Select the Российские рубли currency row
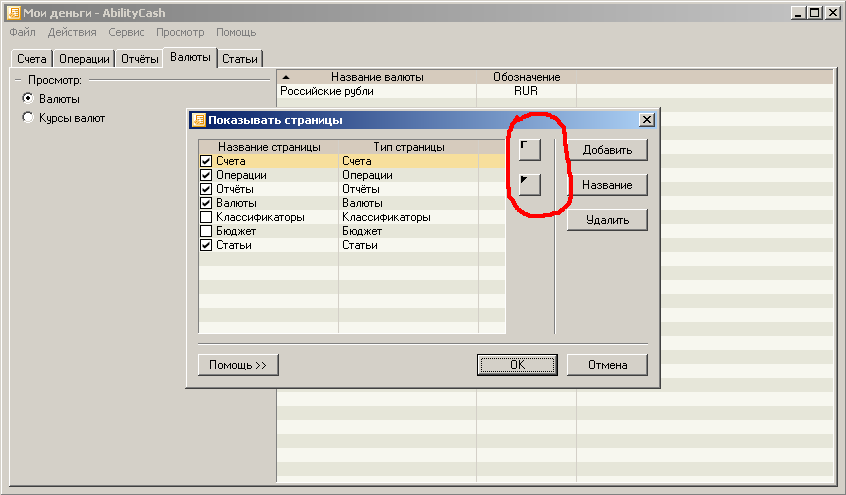 pos(327,91)
